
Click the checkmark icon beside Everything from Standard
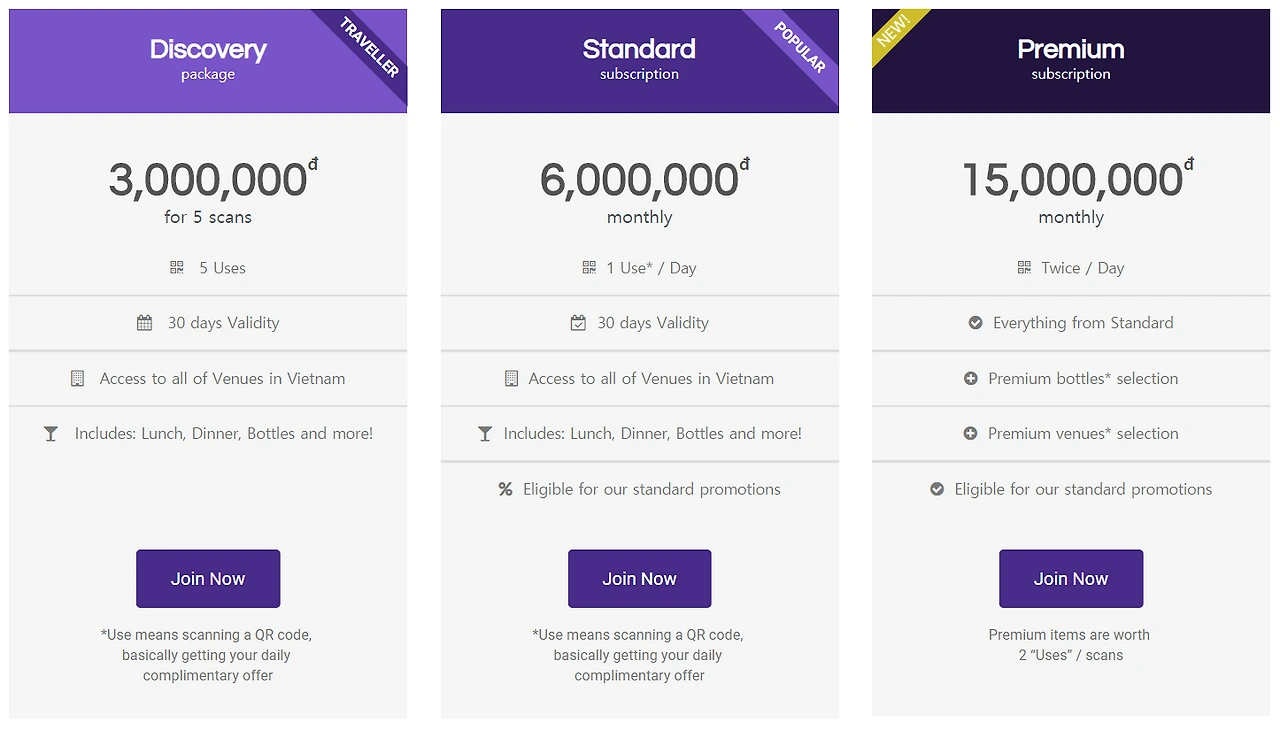click(975, 323)
